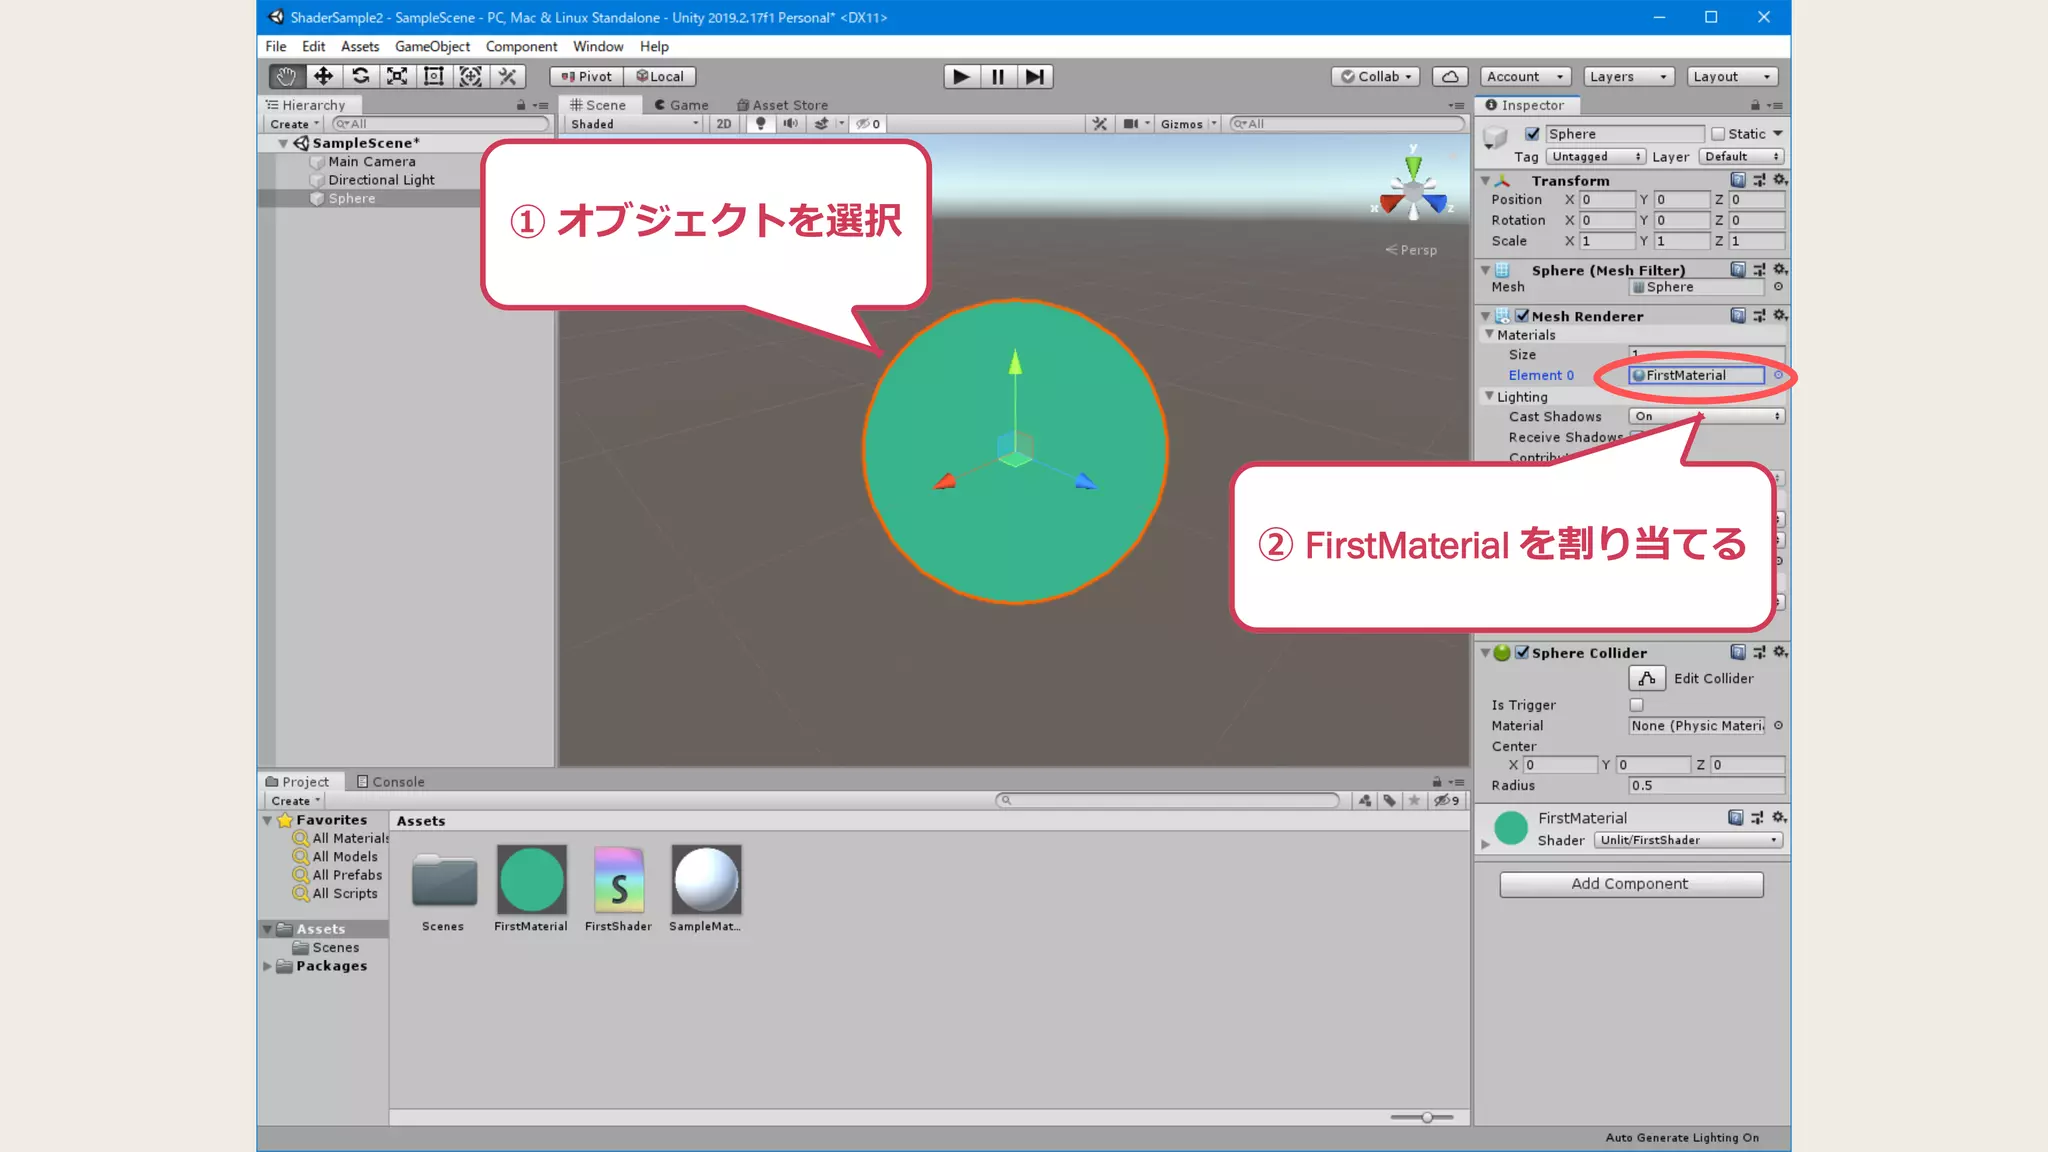
Task: Expand the Packages folder
Action: pyautogui.click(x=267, y=966)
